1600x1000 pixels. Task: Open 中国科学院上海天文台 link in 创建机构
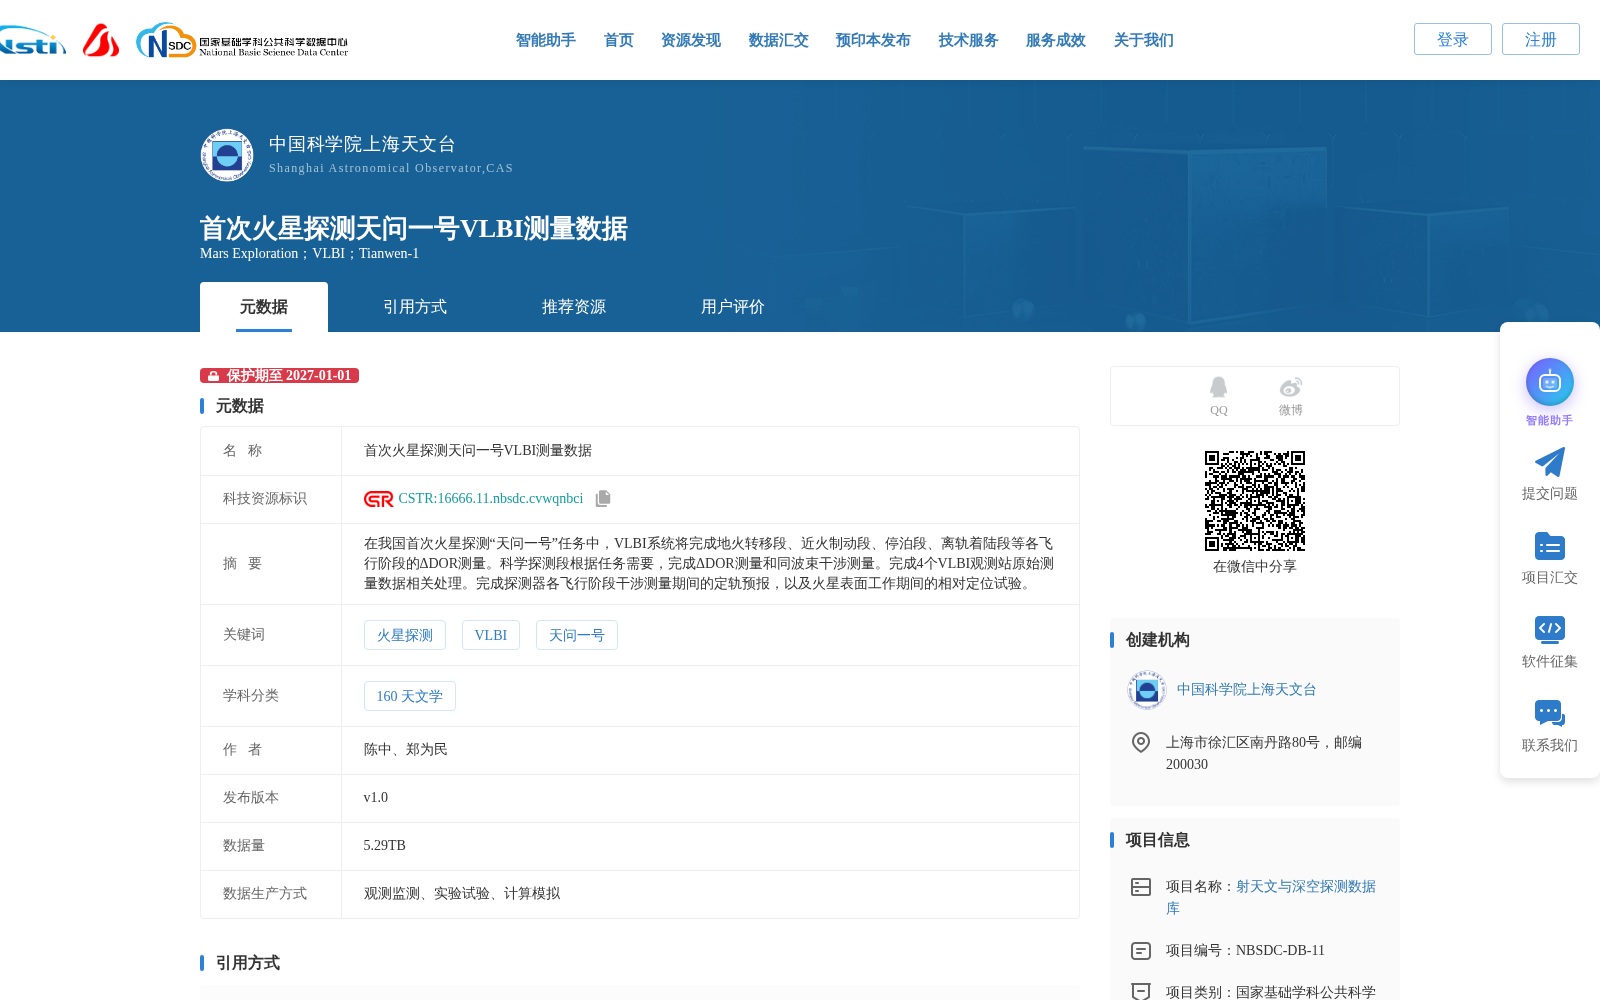[1247, 690]
